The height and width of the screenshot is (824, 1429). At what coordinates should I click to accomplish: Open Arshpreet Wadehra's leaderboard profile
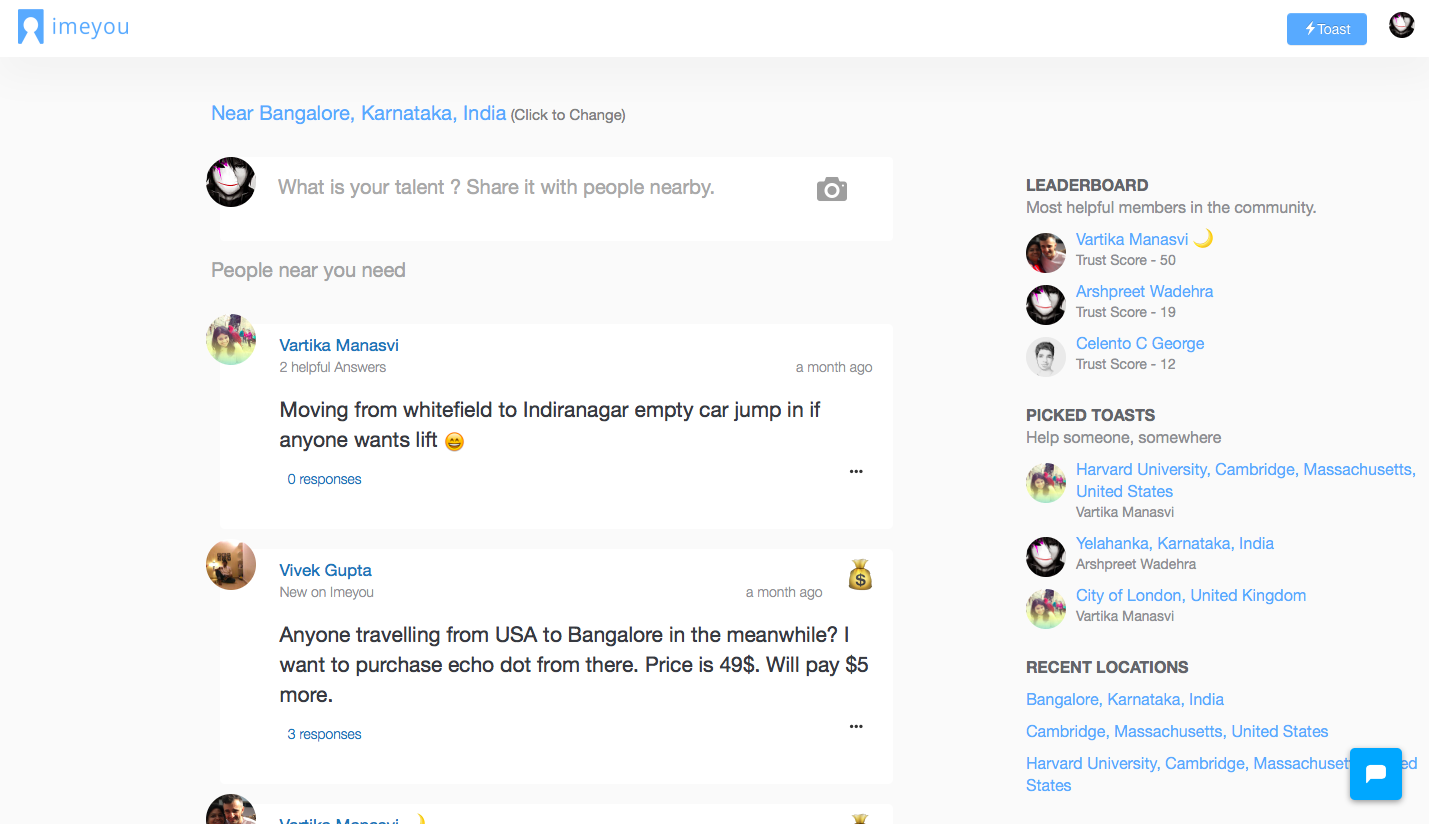click(1144, 291)
